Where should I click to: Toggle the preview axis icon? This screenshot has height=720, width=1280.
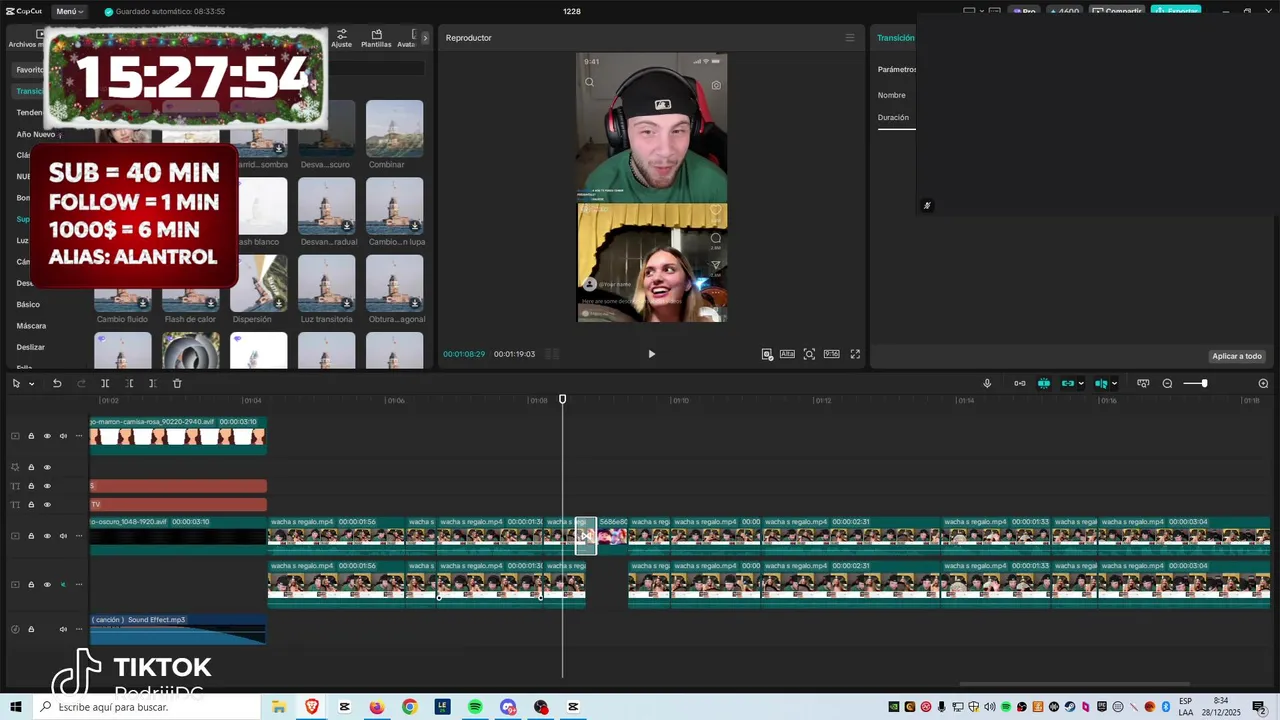point(1101,383)
